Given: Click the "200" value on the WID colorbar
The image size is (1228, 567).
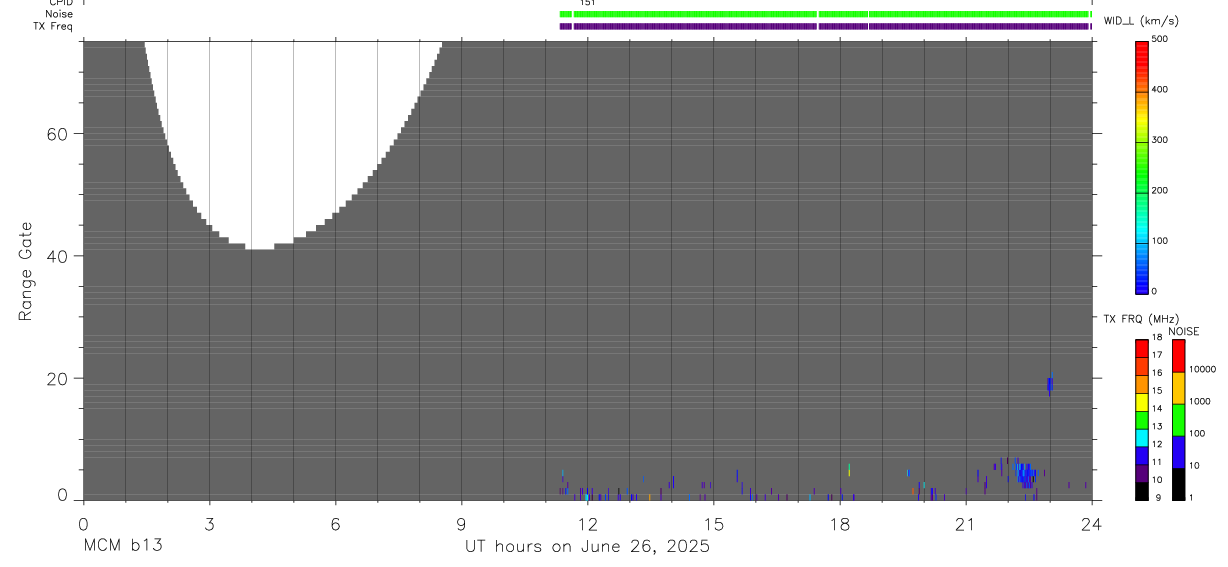Looking at the screenshot, I should tap(1161, 190).
